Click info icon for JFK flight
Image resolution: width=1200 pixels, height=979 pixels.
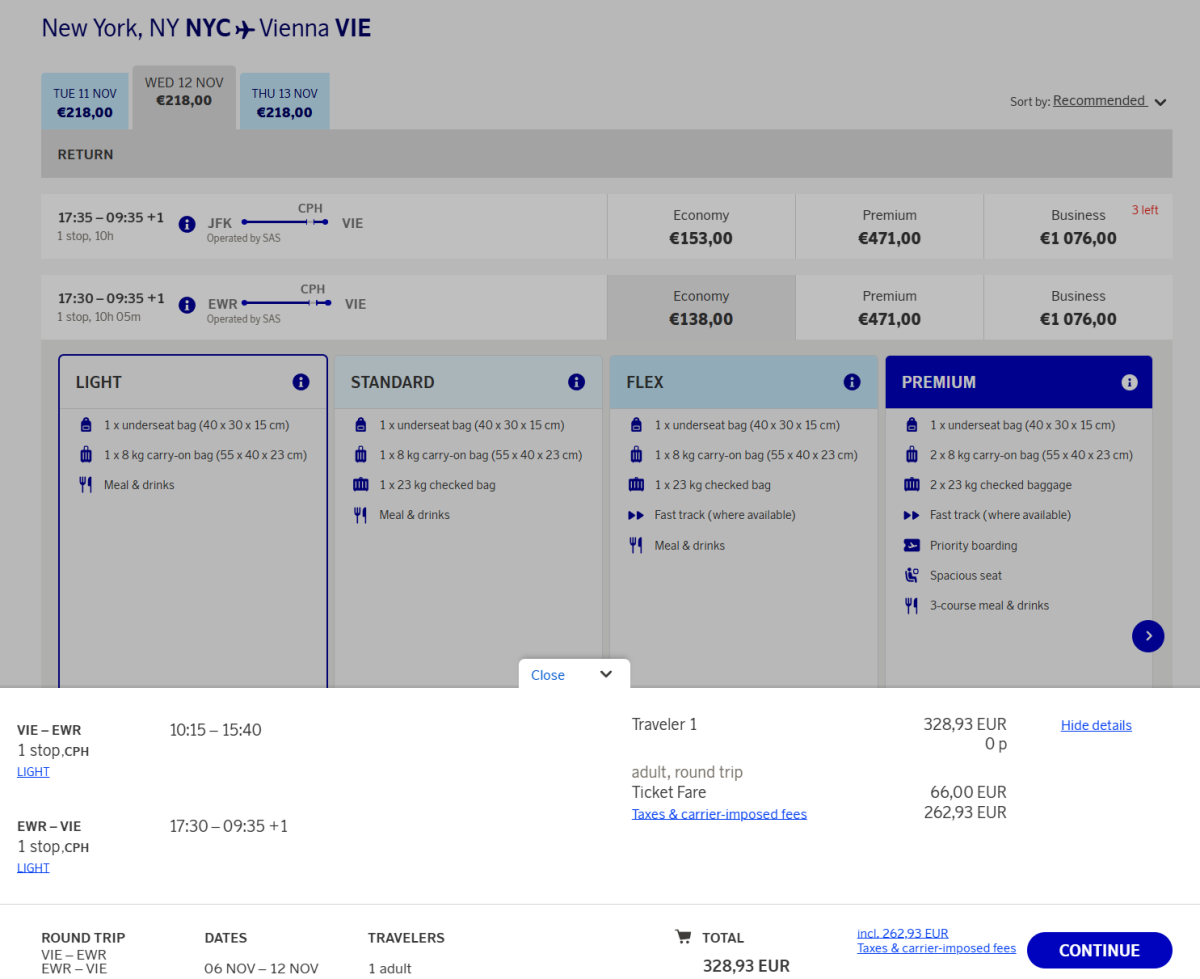[187, 224]
